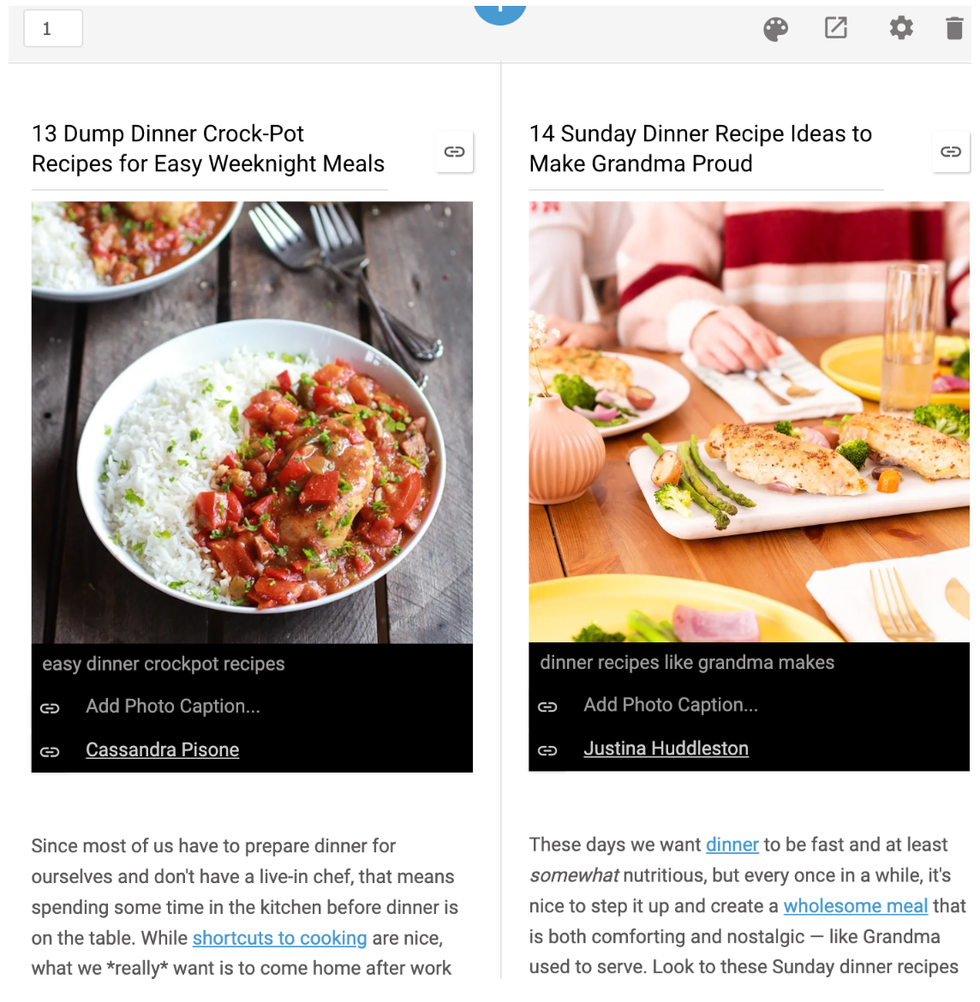
Task: Follow the wholesome meal link
Action: tap(855, 906)
